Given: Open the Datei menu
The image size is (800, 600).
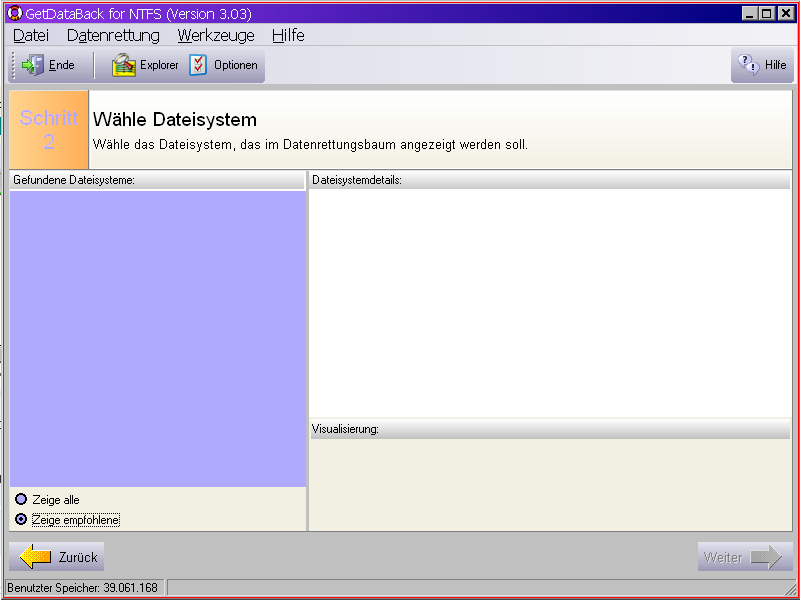Looking at the screenshot, I should tap(31, 35).
